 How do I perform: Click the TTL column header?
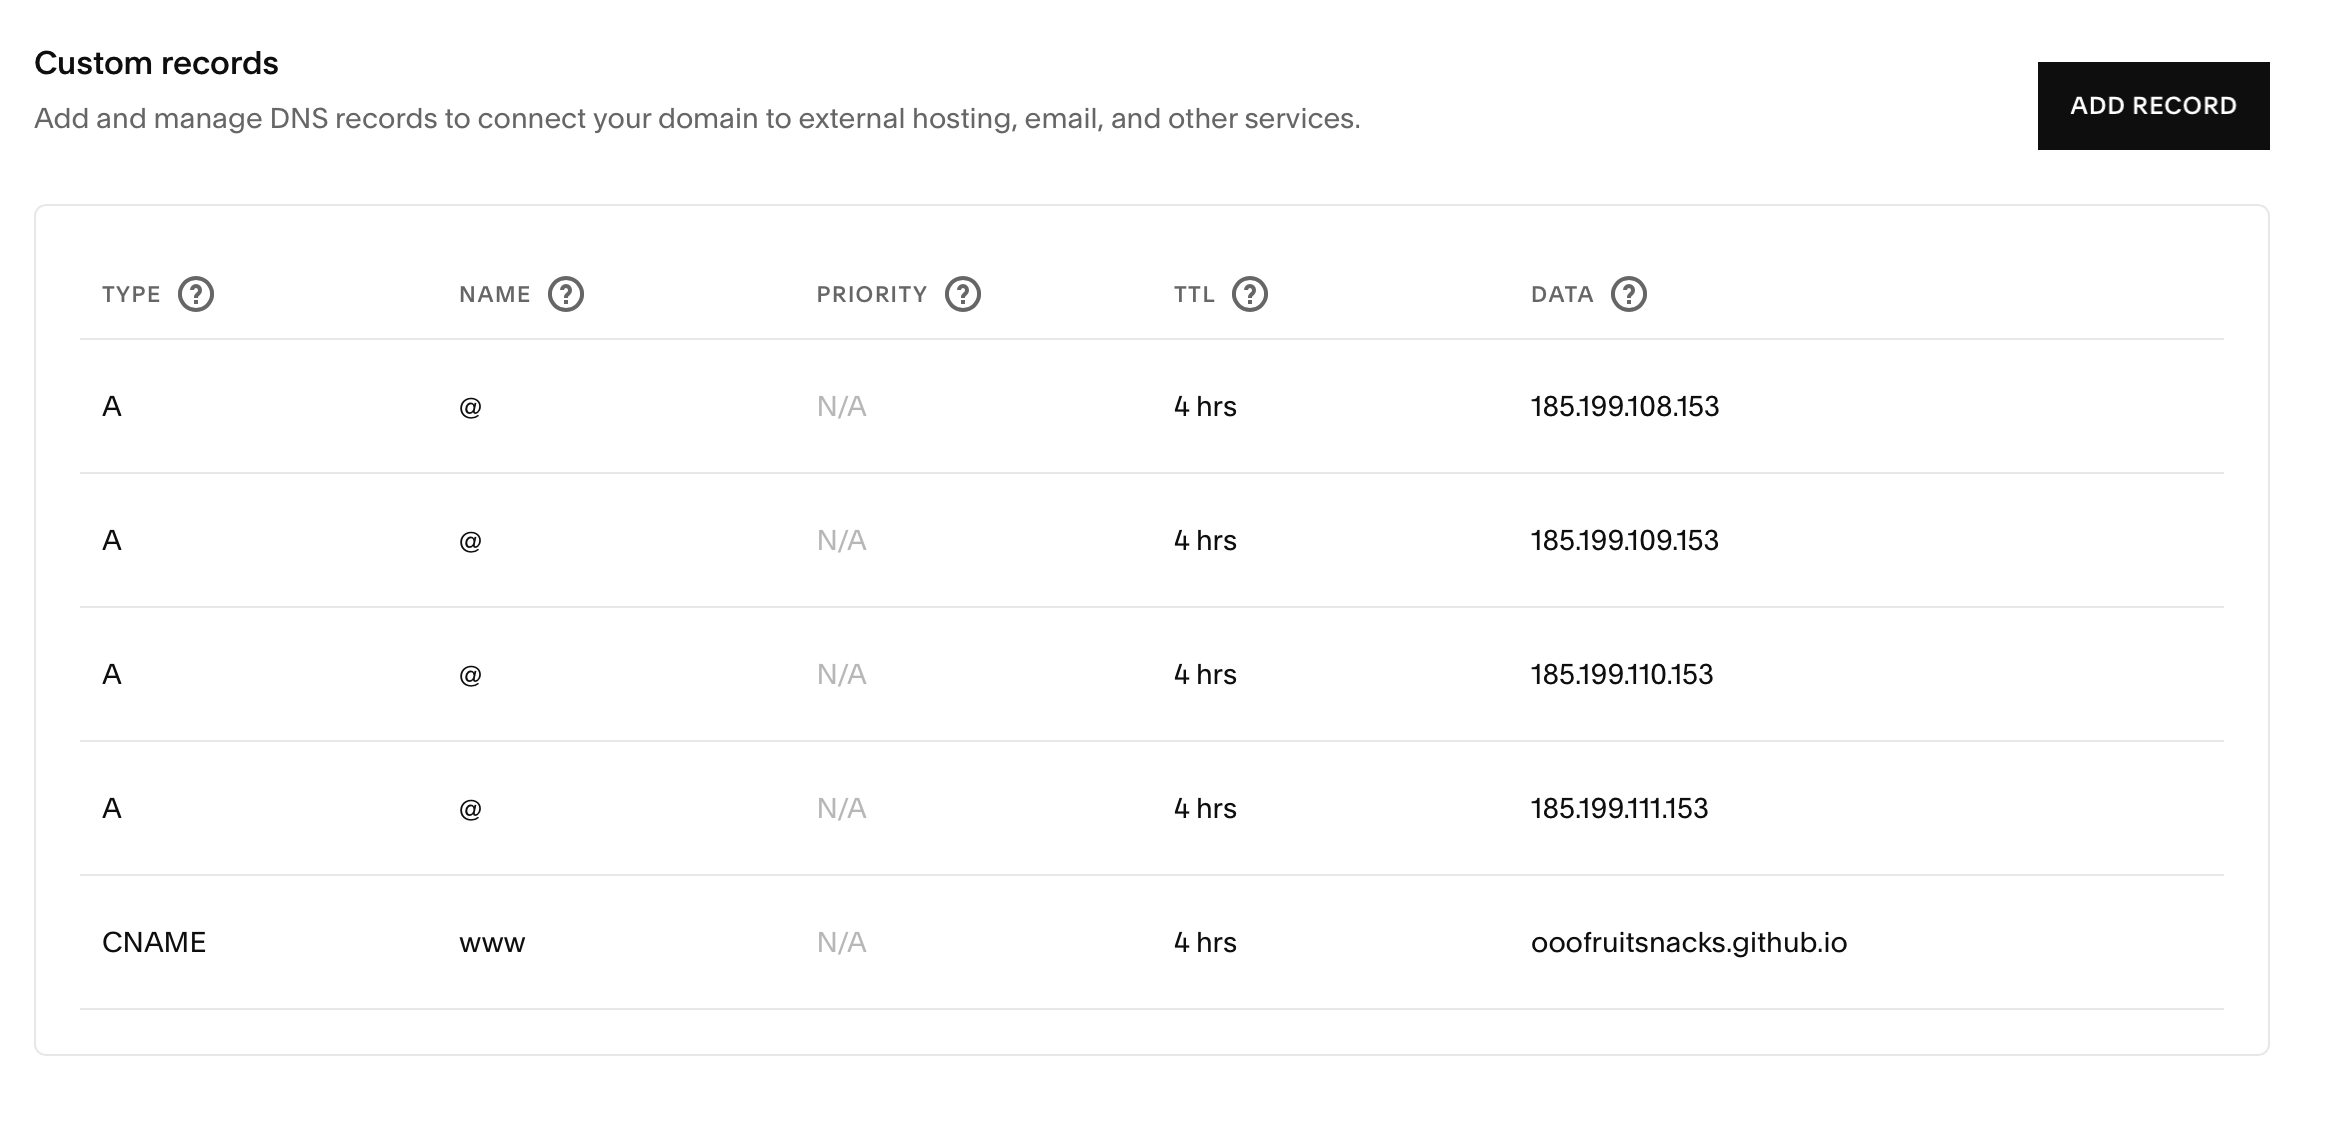(1194, 294)
